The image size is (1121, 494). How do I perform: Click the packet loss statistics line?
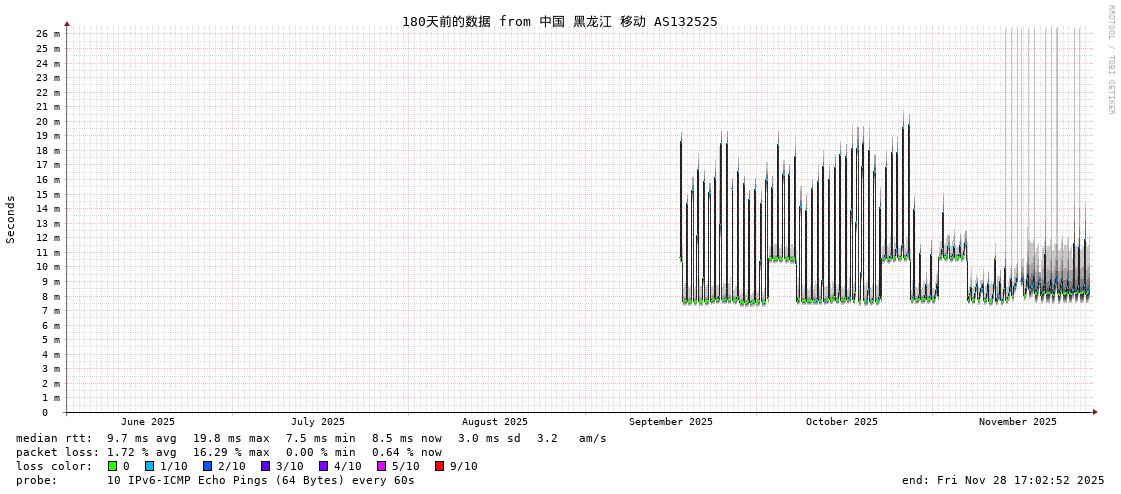[x=229, y=452]
